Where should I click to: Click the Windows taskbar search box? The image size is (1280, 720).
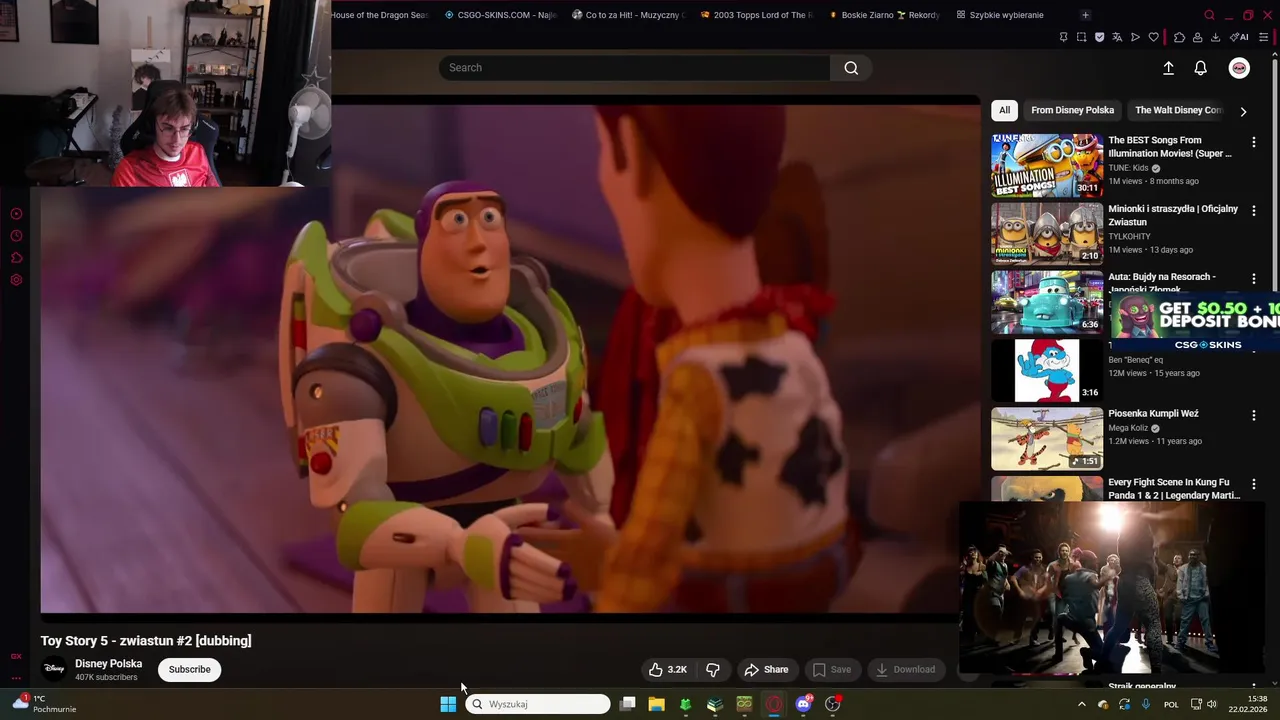click(538, 704)
